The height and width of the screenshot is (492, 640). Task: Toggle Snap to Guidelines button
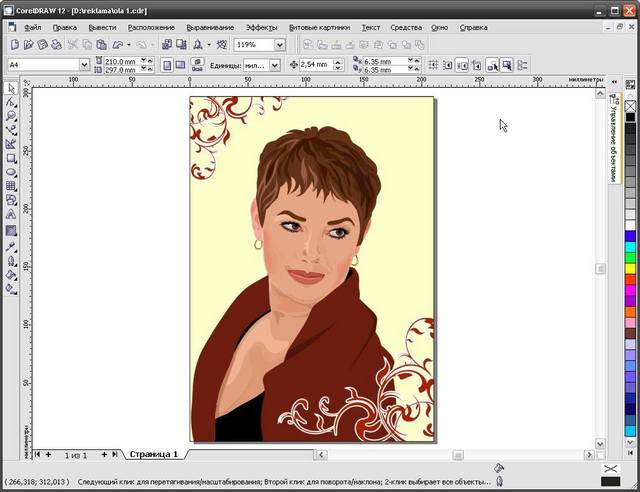click(448, 65)
